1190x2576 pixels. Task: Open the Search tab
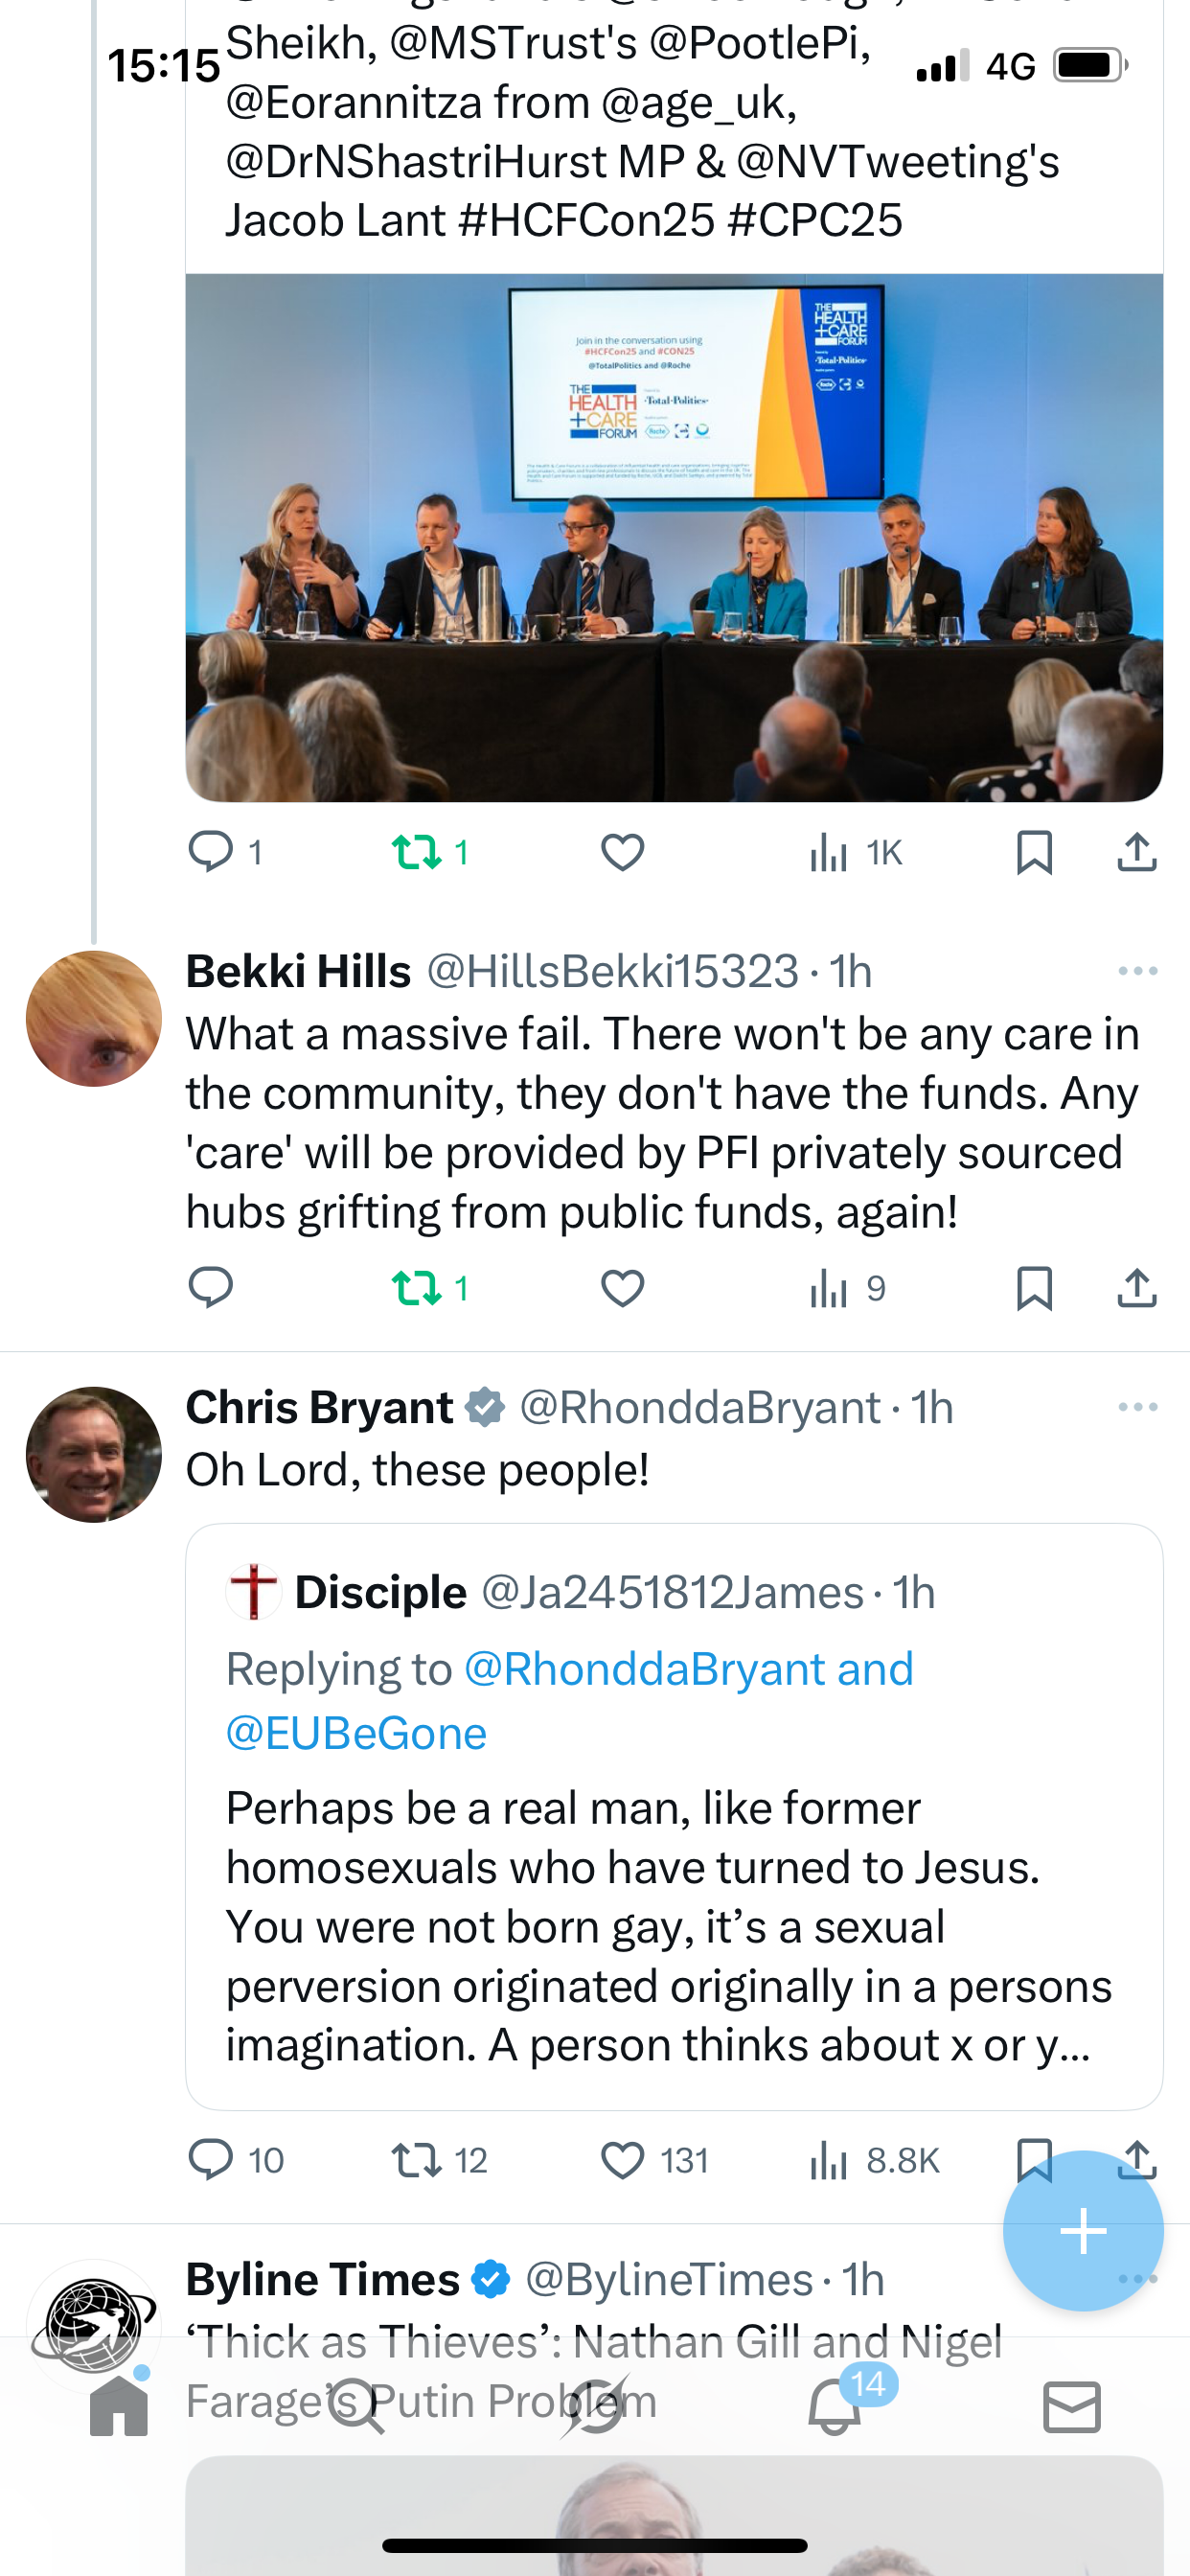(356, 2406)
